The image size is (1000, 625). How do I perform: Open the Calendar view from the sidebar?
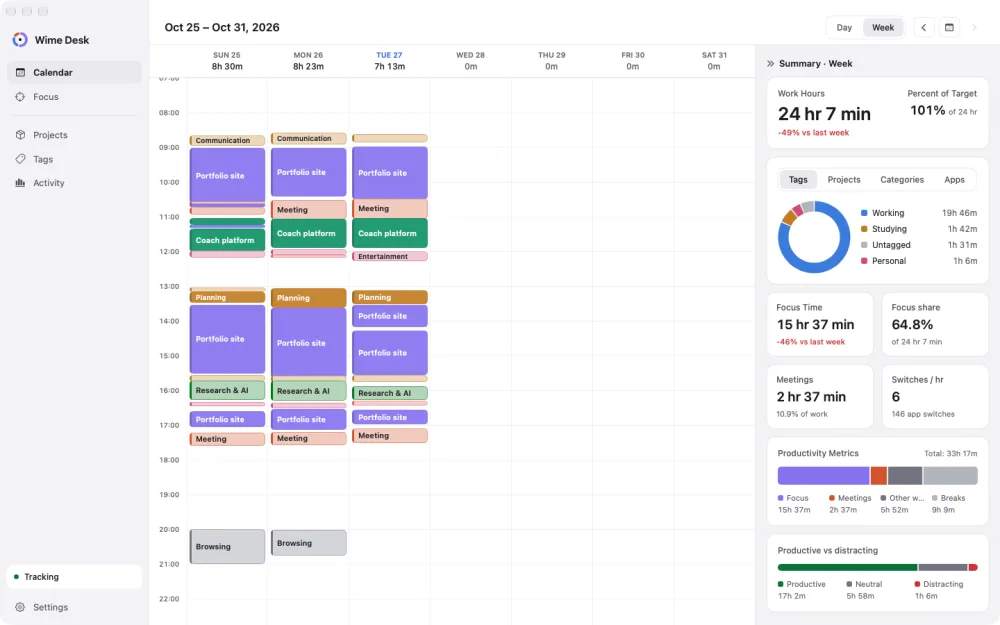[x=74, y=72]
